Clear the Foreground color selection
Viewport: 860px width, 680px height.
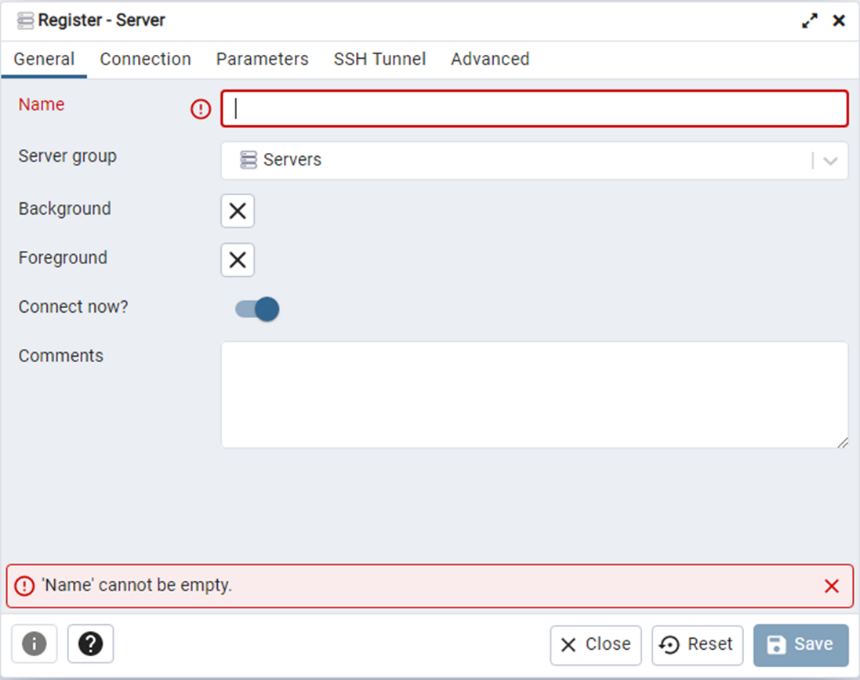(237, 260)
